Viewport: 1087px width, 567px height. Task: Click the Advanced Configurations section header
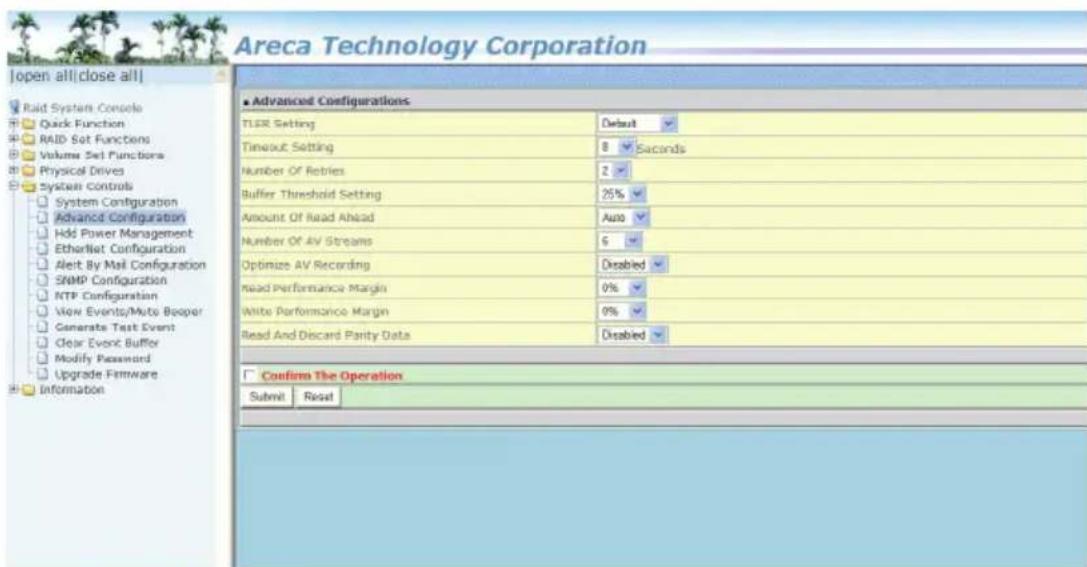(x=330, y=101)
